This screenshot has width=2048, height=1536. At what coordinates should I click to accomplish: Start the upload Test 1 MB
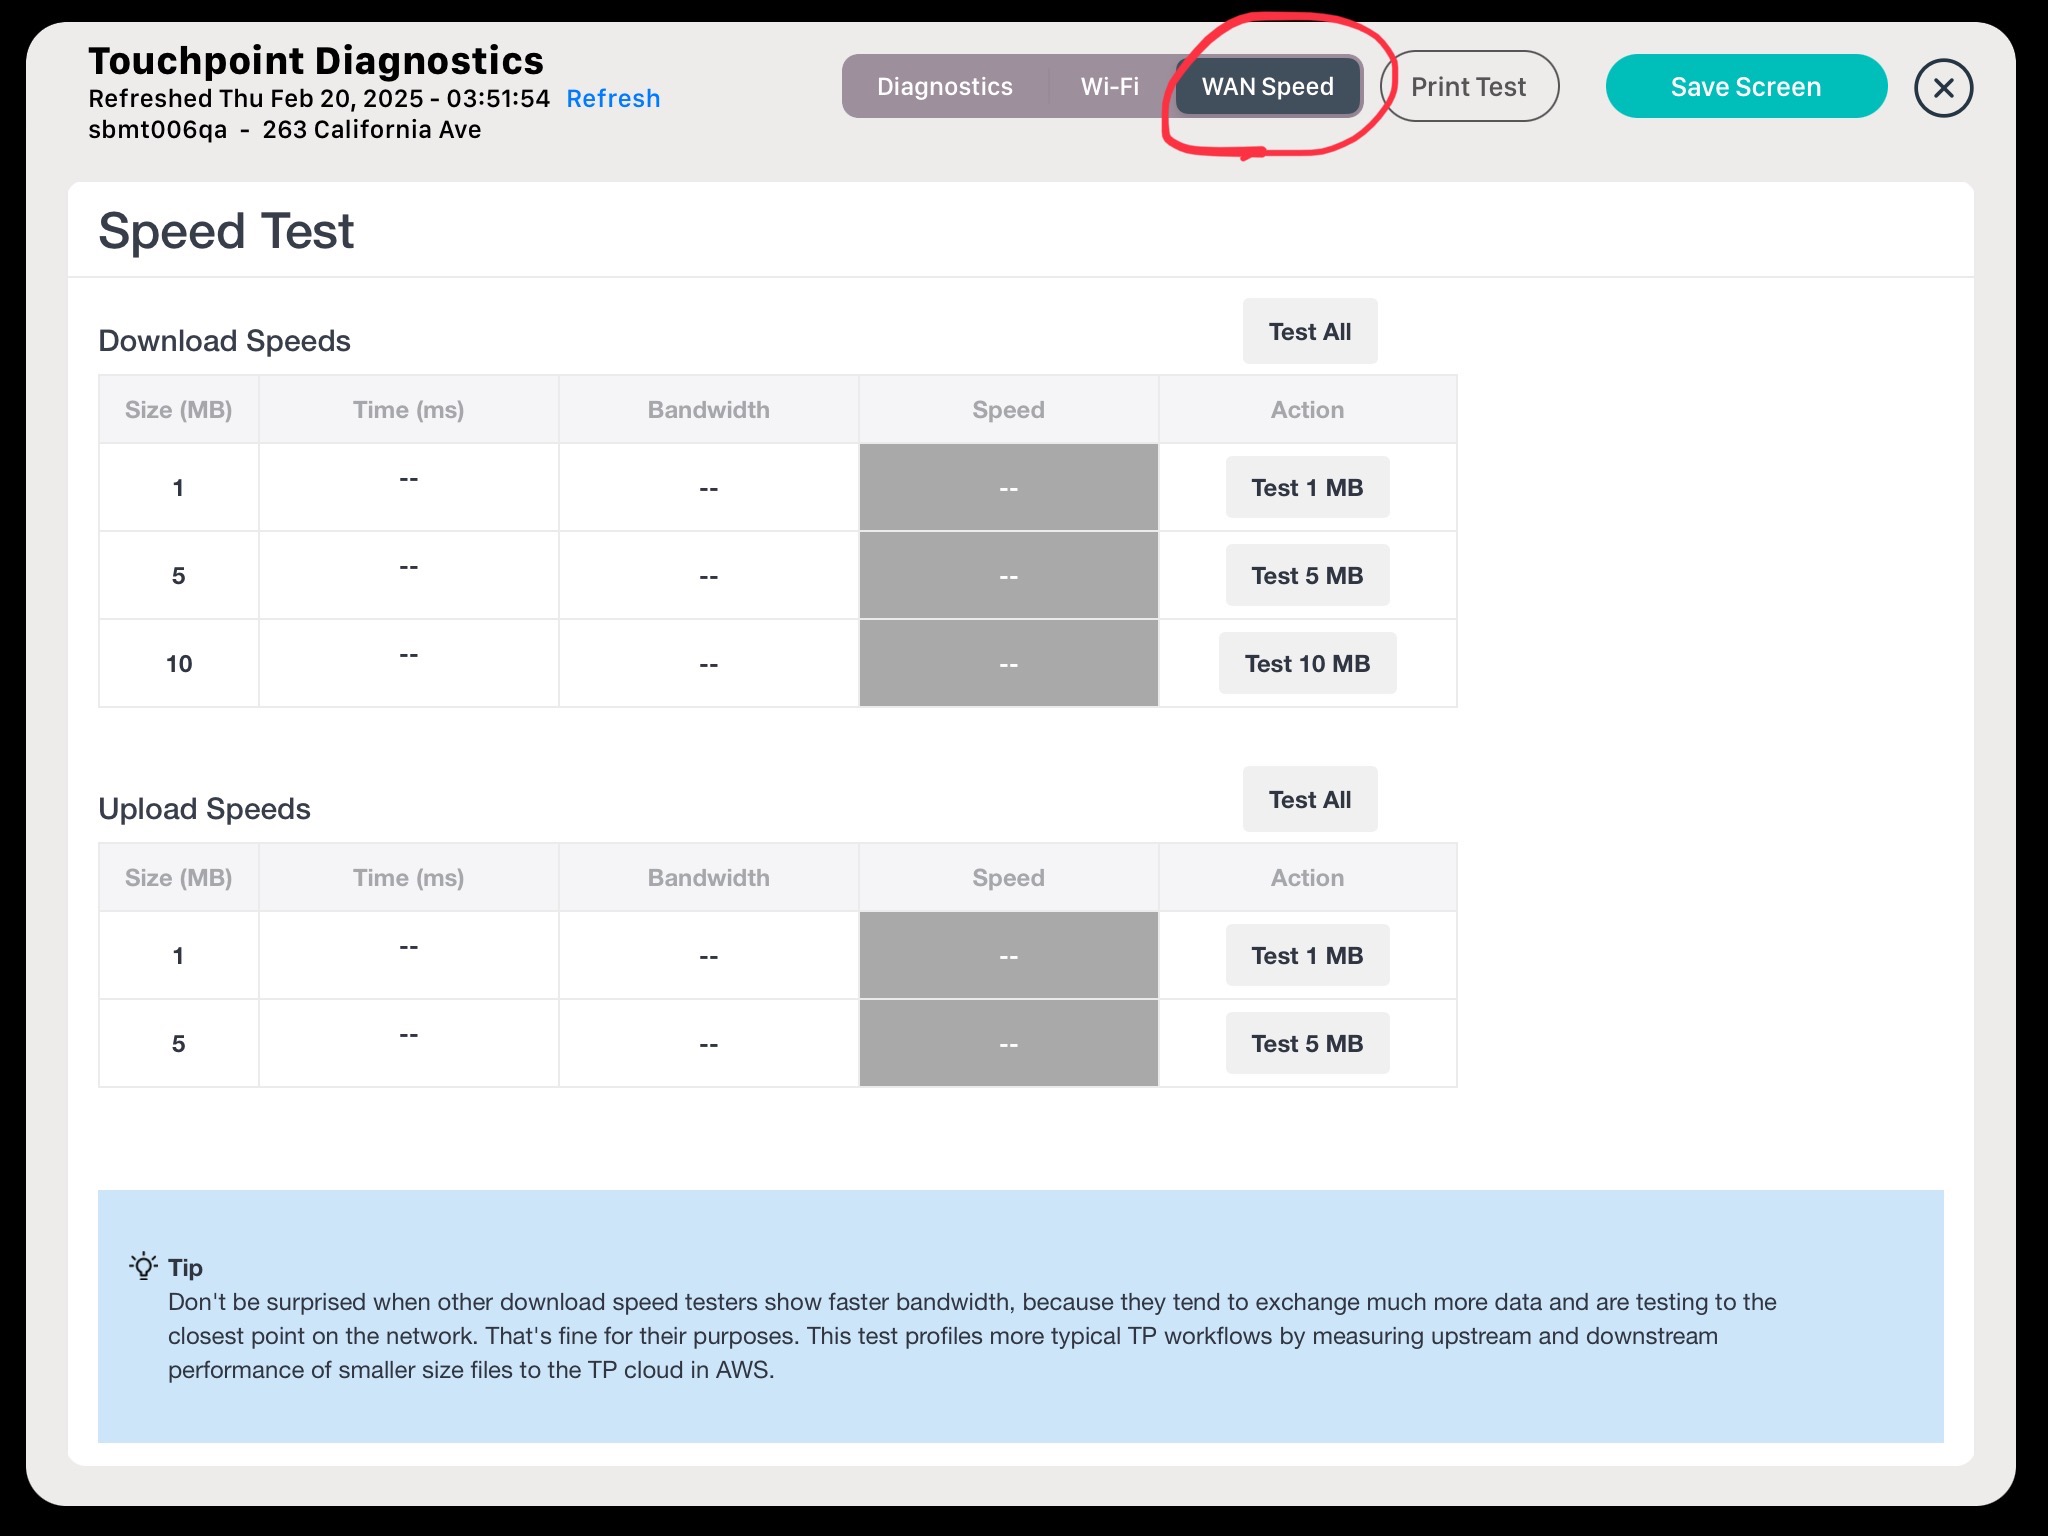click(x=1306, y=956)
